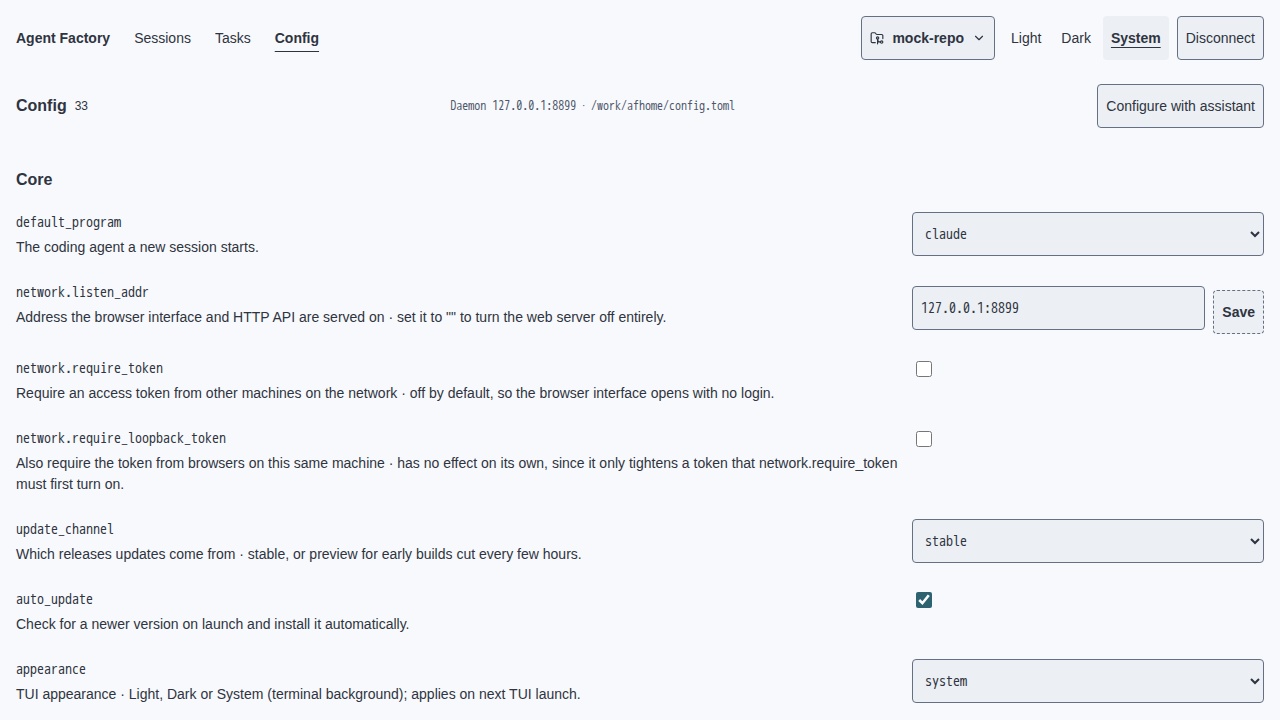Expand the update_channel dropdown set to stable
This screenshot has width=1280, height=720.
pyautogui.click(x=1088, y=541)
